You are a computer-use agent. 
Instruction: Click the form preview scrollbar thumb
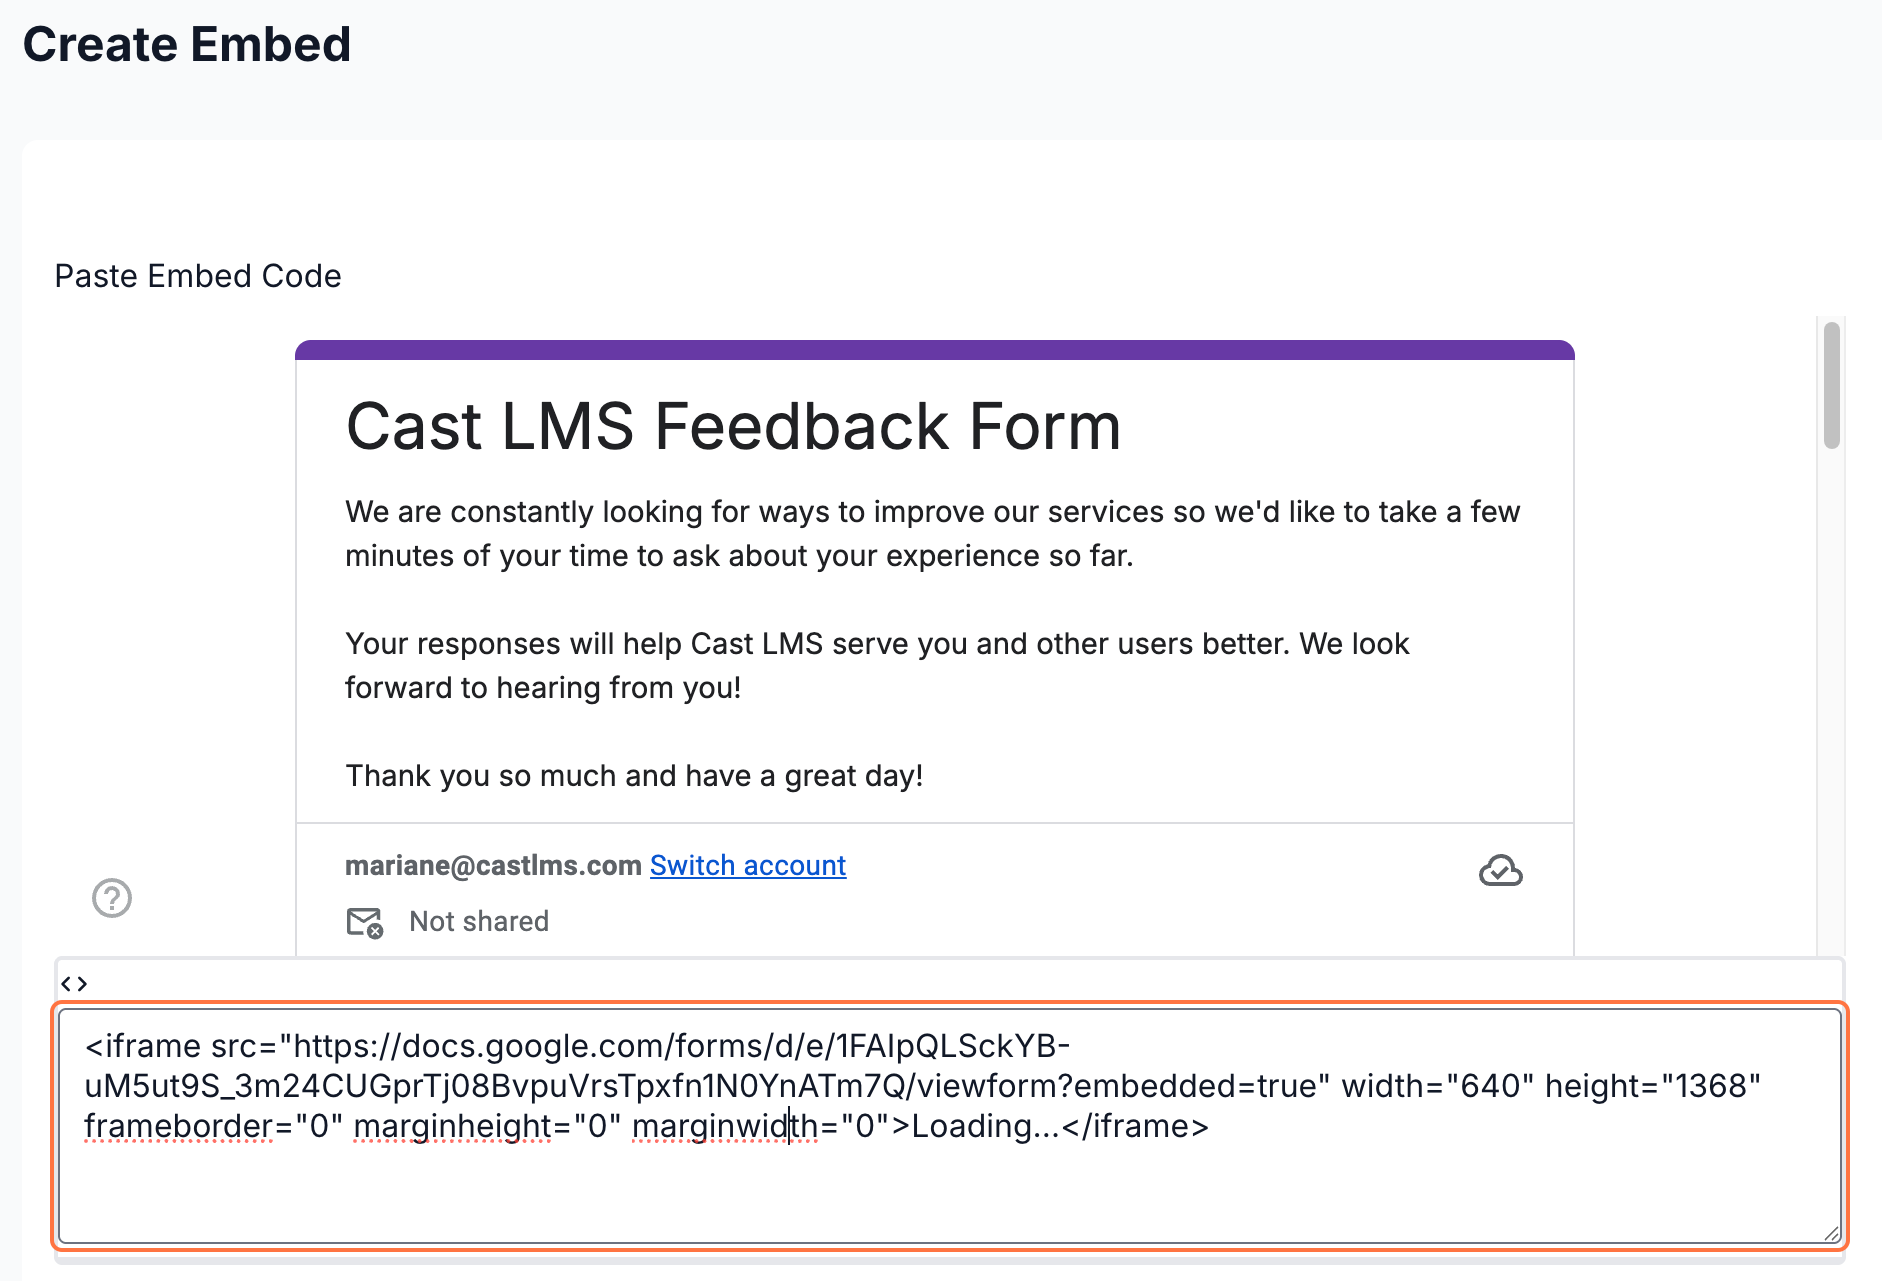[x=1831, y=386]
